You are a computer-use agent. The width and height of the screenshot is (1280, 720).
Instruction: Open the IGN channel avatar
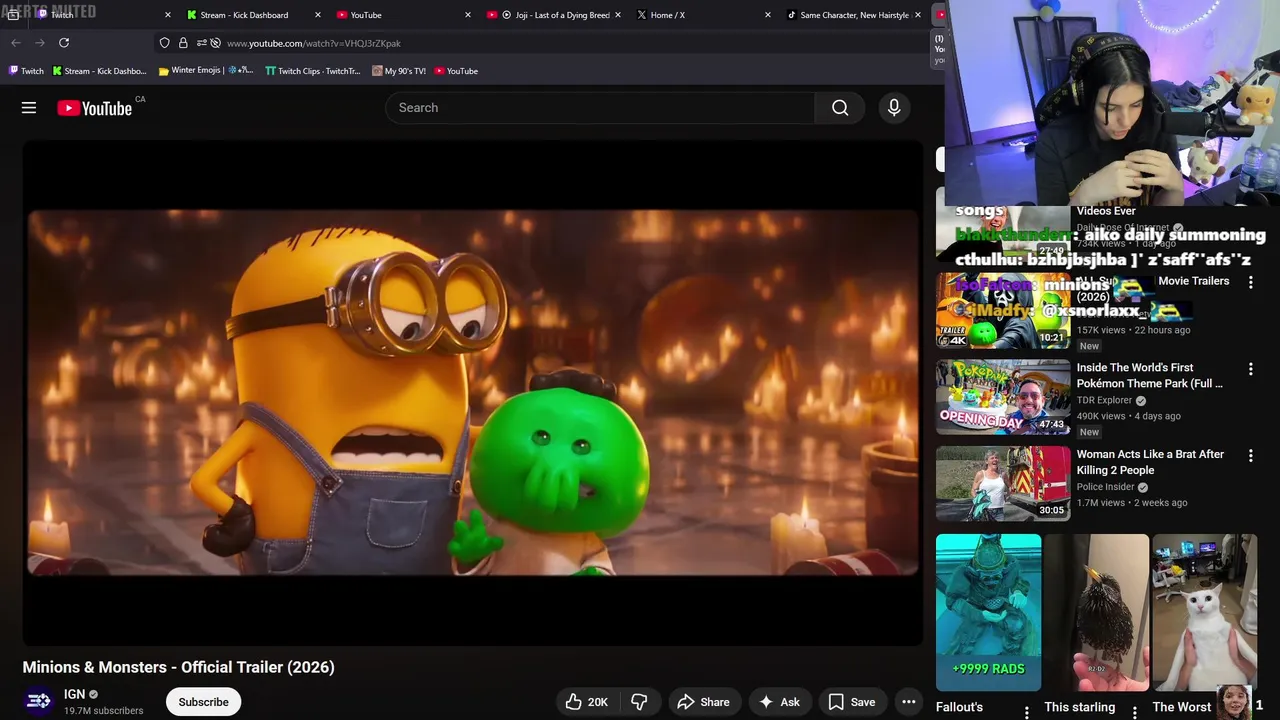coord(39,701)
